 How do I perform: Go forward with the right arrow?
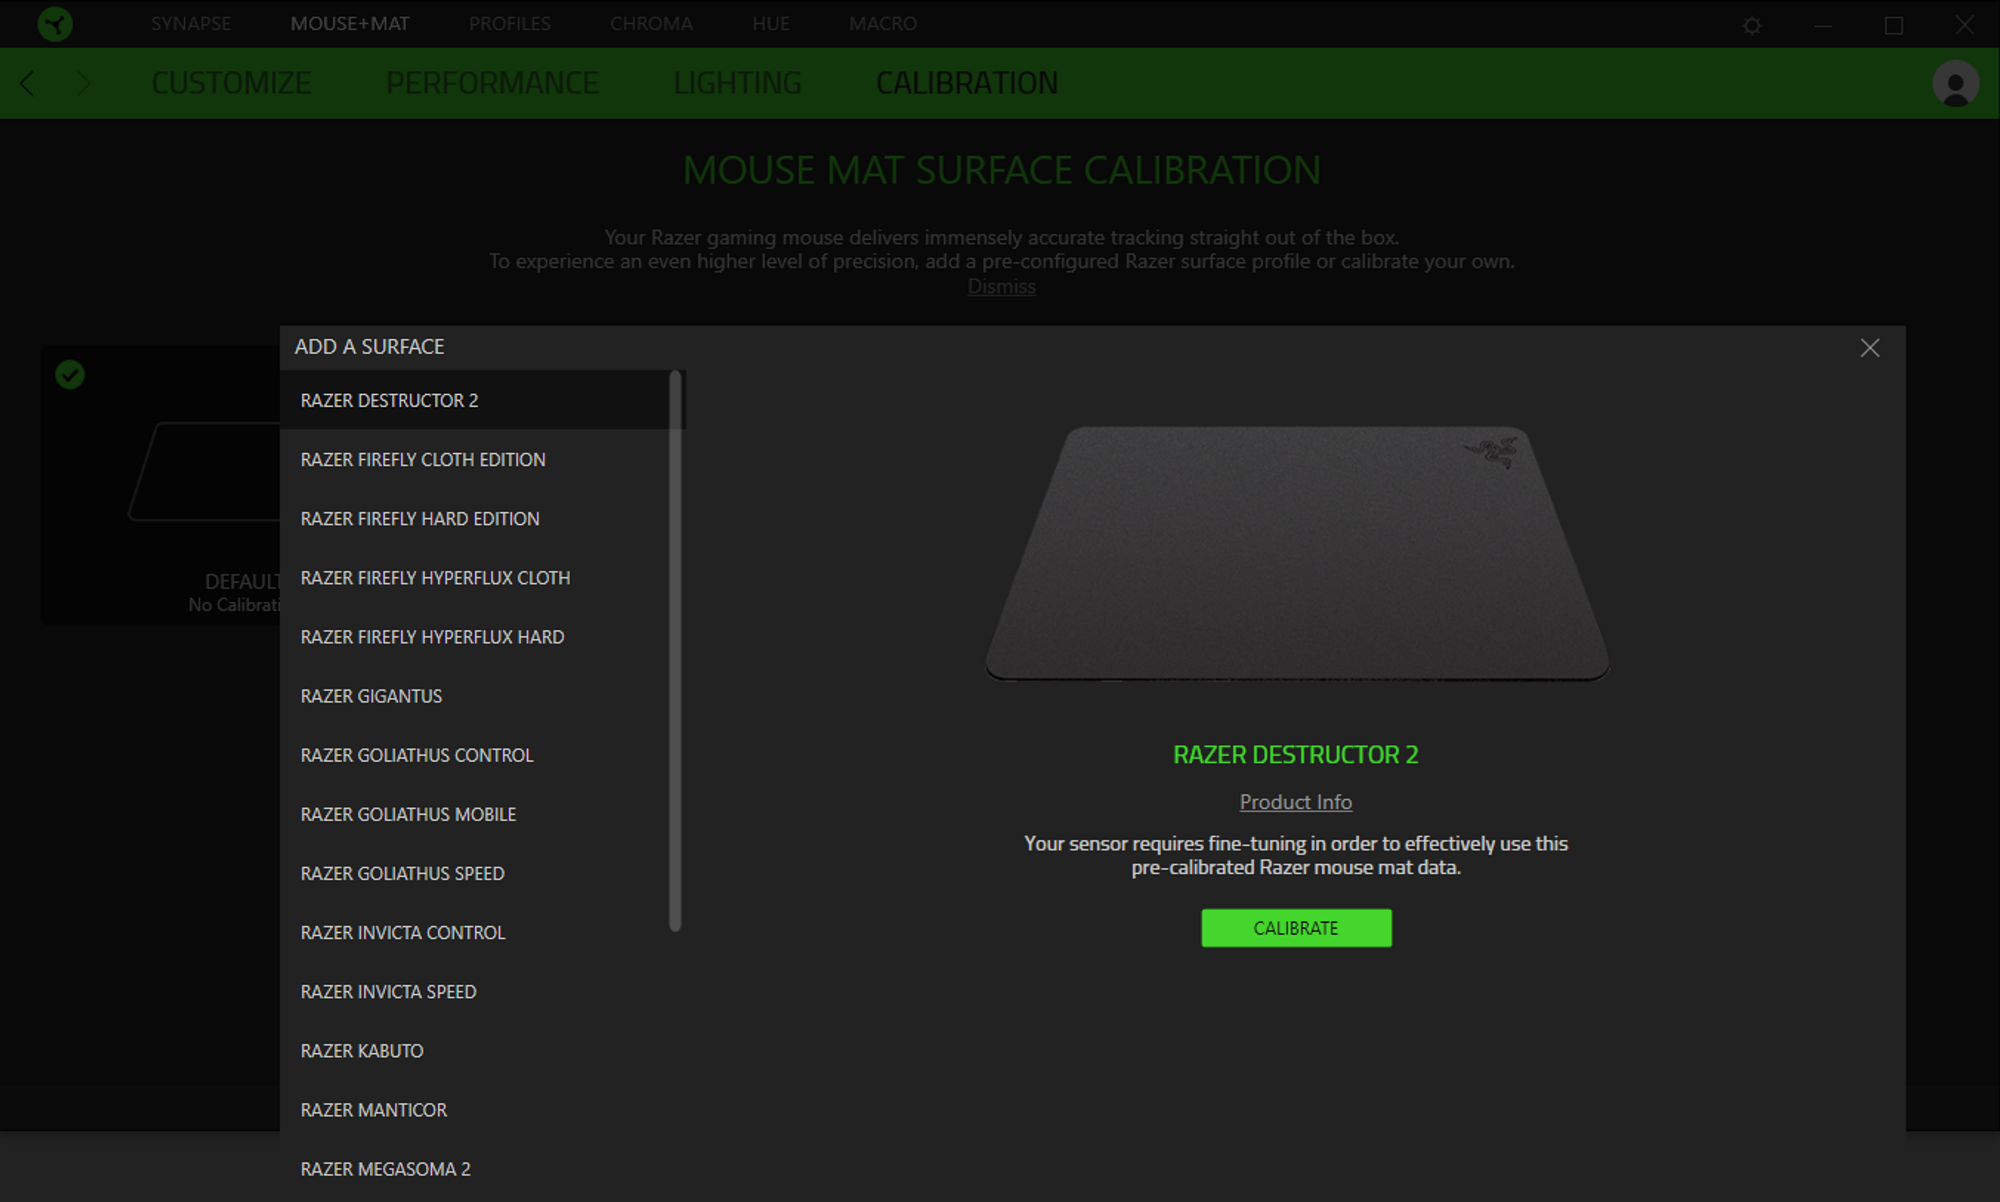(84, 83)
